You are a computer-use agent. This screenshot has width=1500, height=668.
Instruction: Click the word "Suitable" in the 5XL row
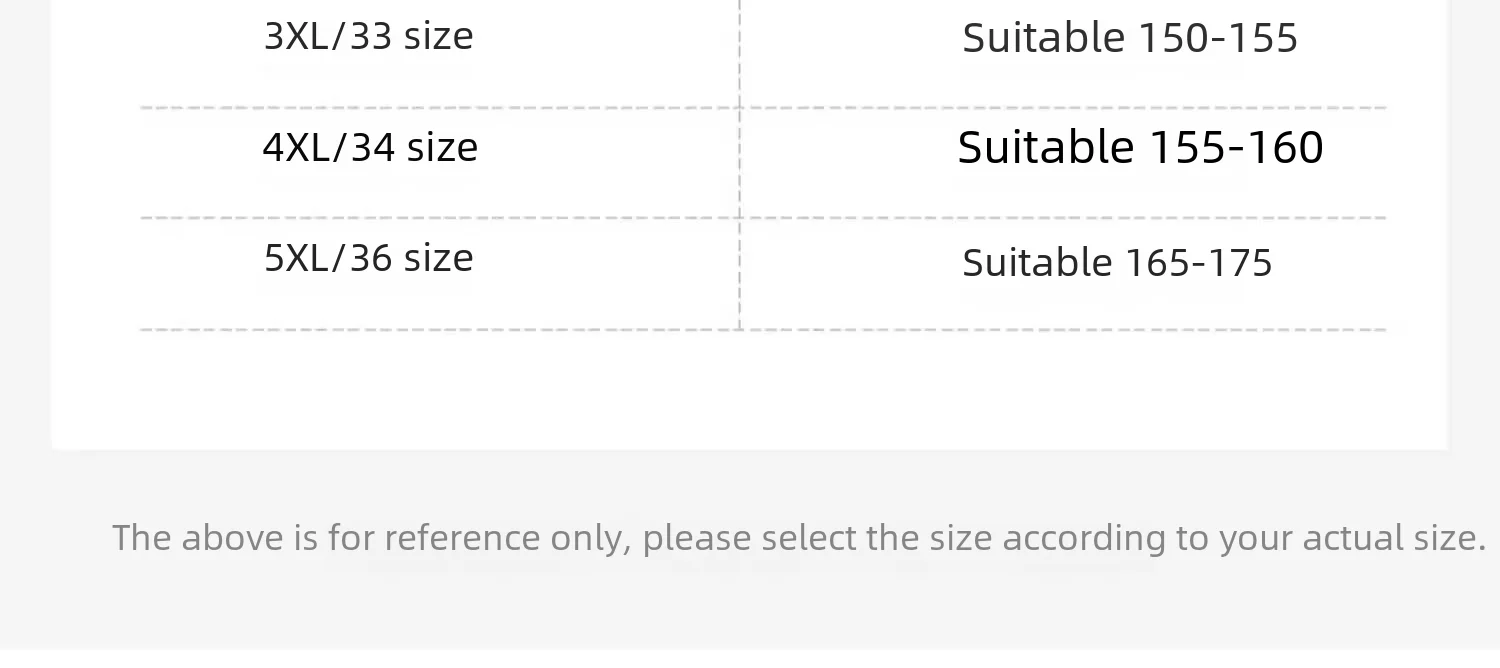tap(1037, 263)
